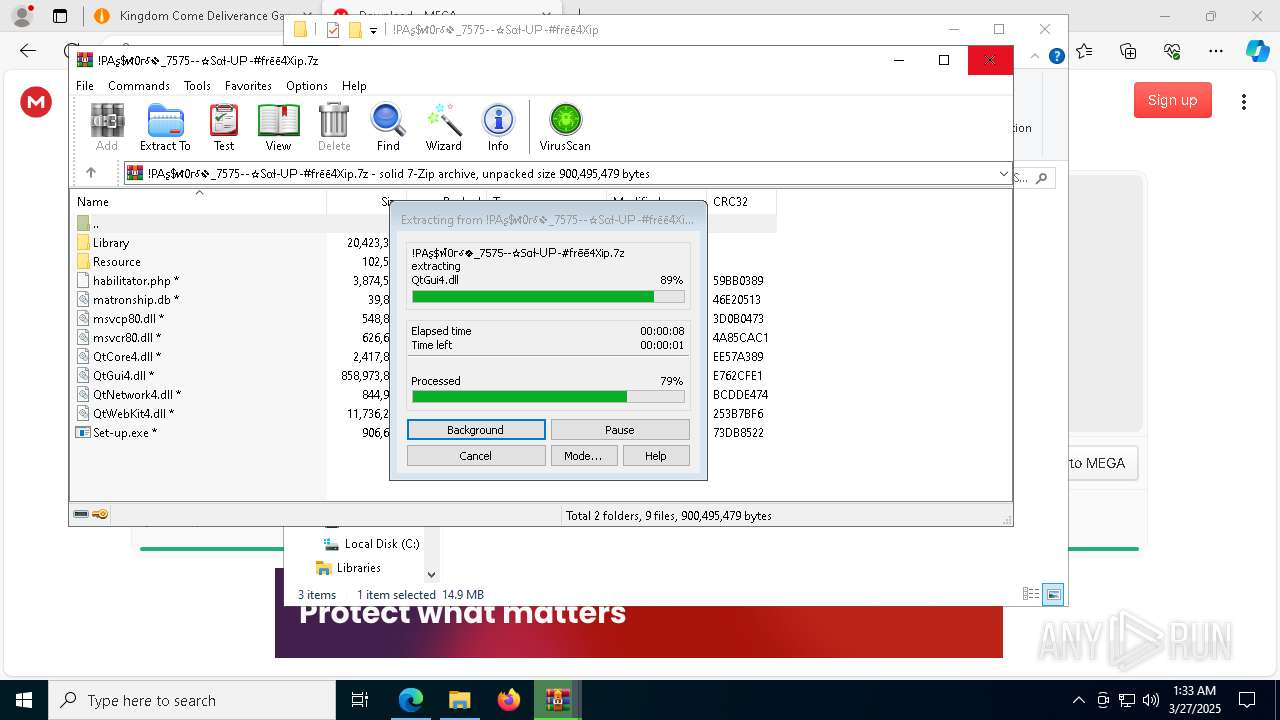Sort by the Name column header
The height and width of the screenshot is (720, 1280).
point(198,202)
